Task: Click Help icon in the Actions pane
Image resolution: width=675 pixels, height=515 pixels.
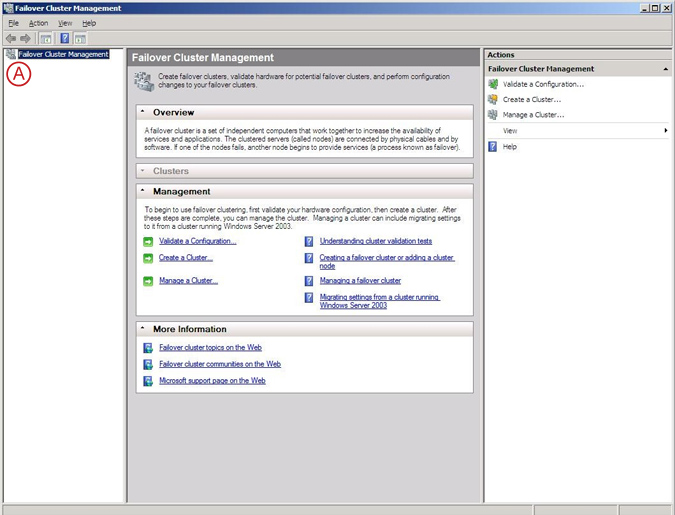Action: coord(493,147)
